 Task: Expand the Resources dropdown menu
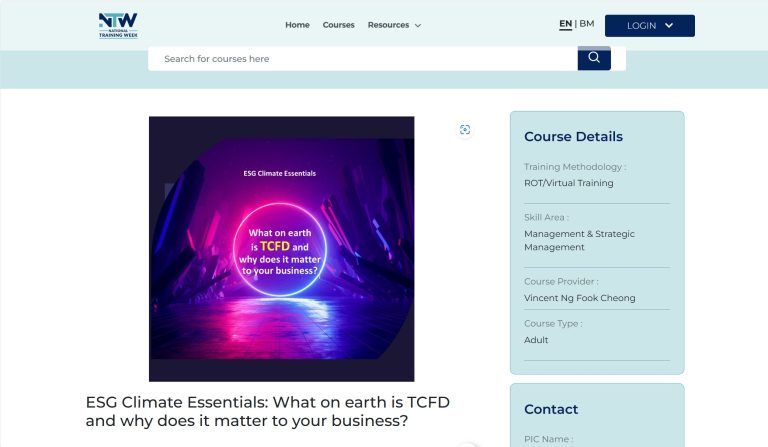394,25
